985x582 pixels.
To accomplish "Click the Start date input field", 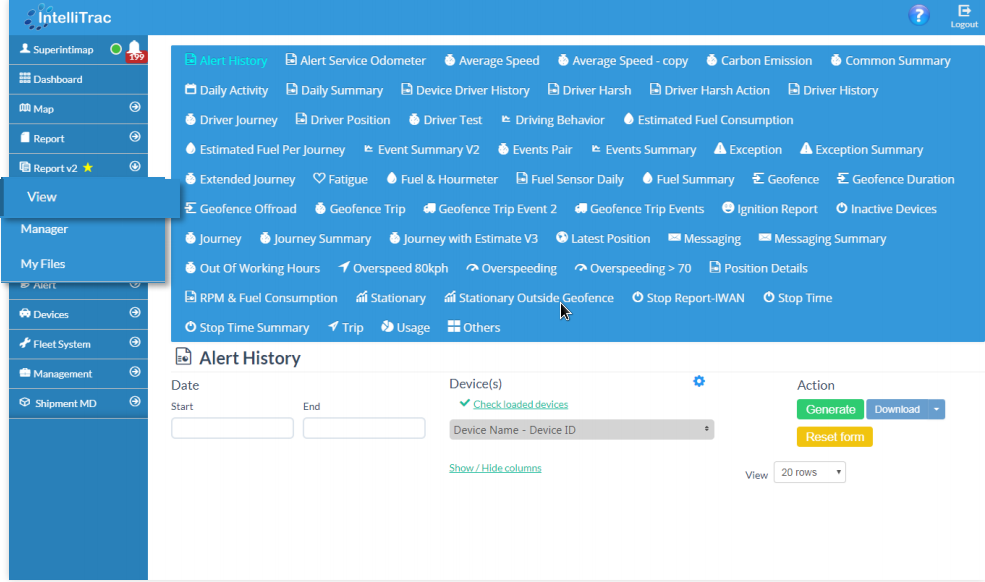I will 232,428.
